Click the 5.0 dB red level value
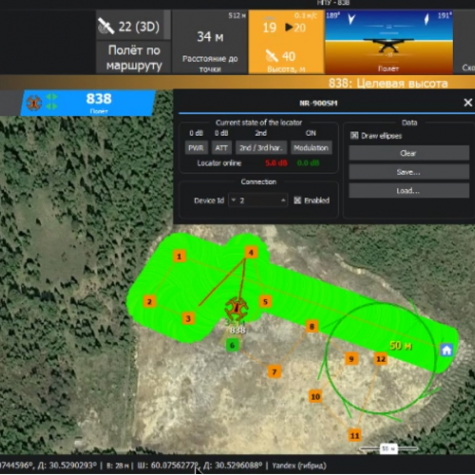This screenshot has height=475, width=475. point(276,163)
